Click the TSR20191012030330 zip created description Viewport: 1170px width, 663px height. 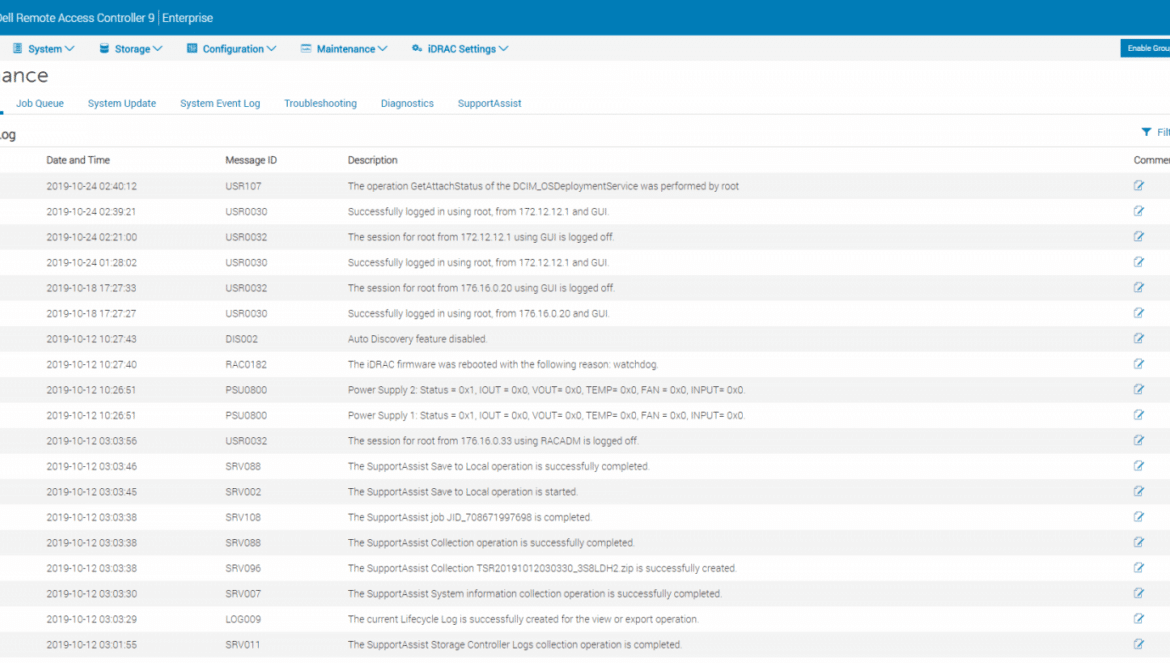click(x=542, y=568)
